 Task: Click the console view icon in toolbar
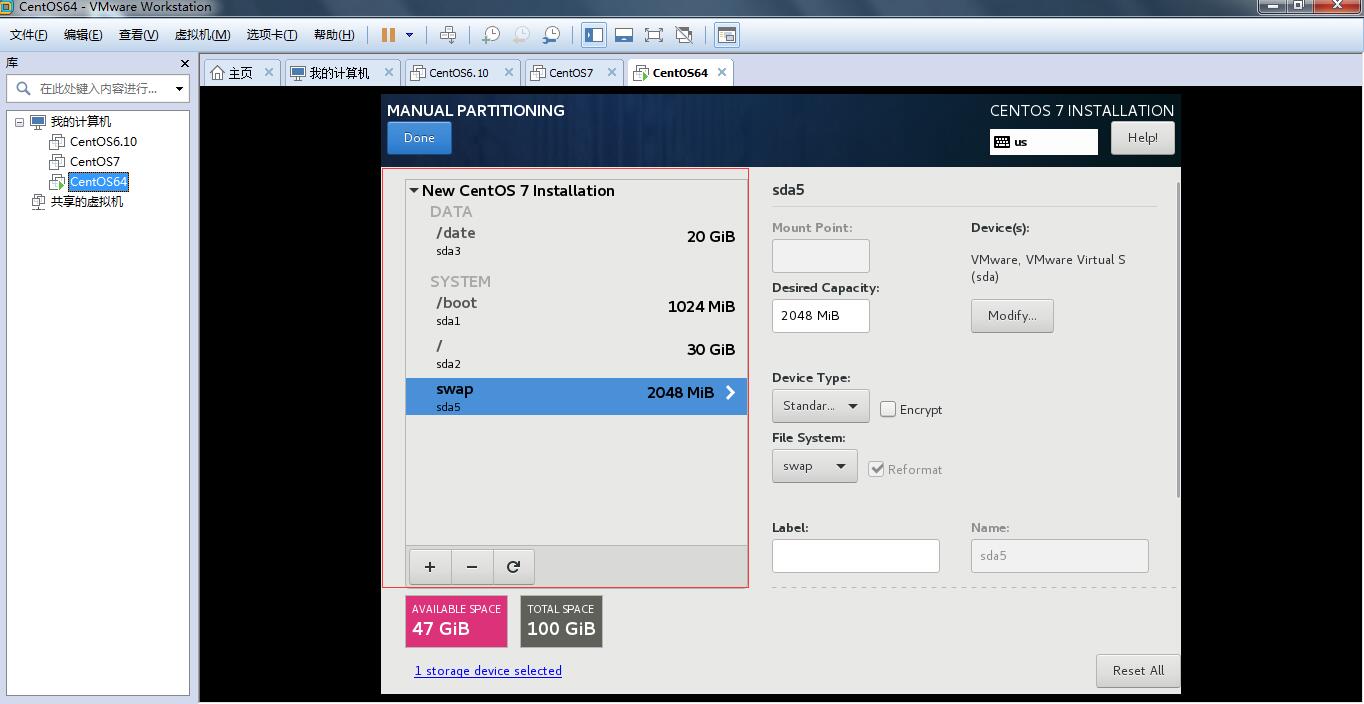[x=727, y=35]
